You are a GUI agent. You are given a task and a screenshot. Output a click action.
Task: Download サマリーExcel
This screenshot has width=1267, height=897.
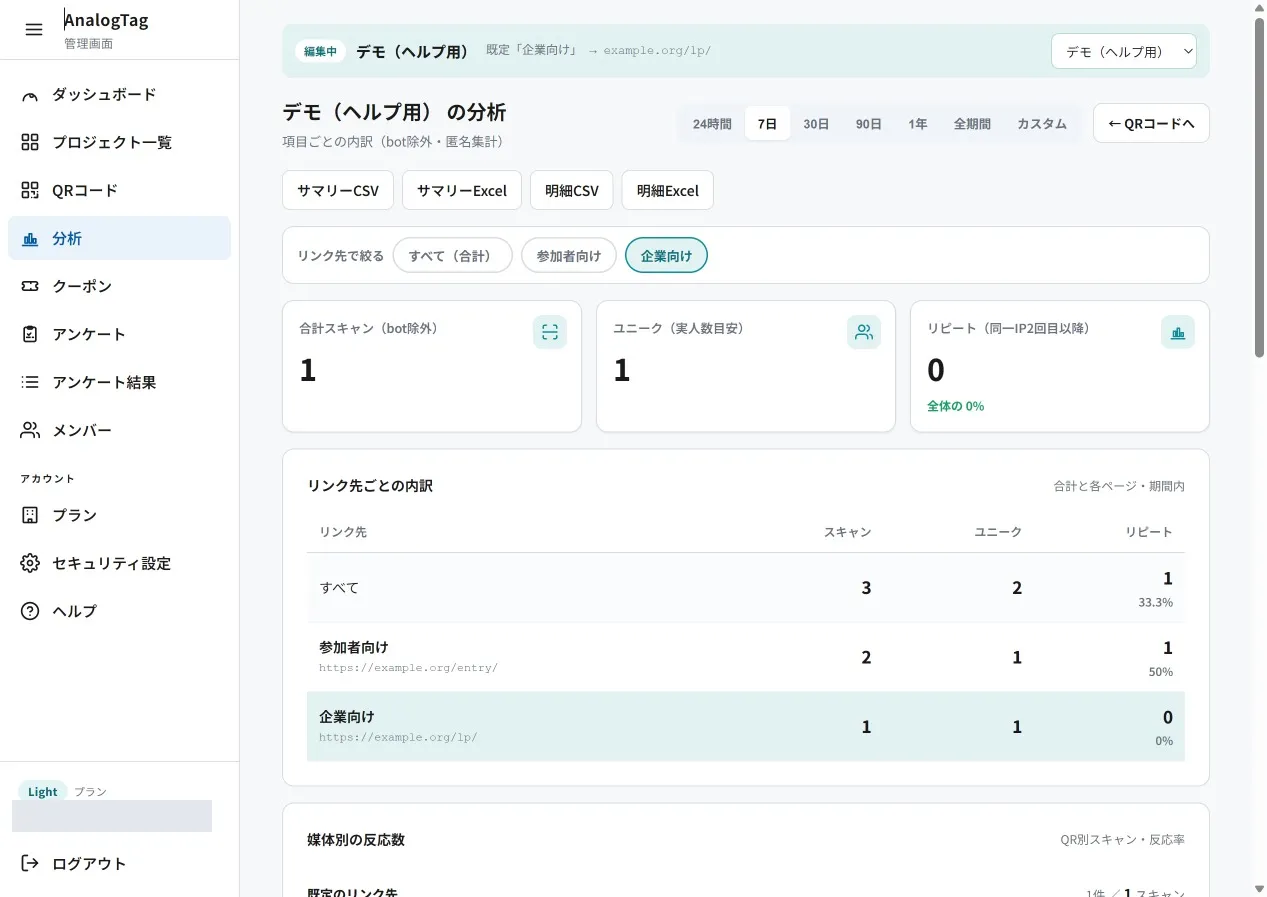462,190
